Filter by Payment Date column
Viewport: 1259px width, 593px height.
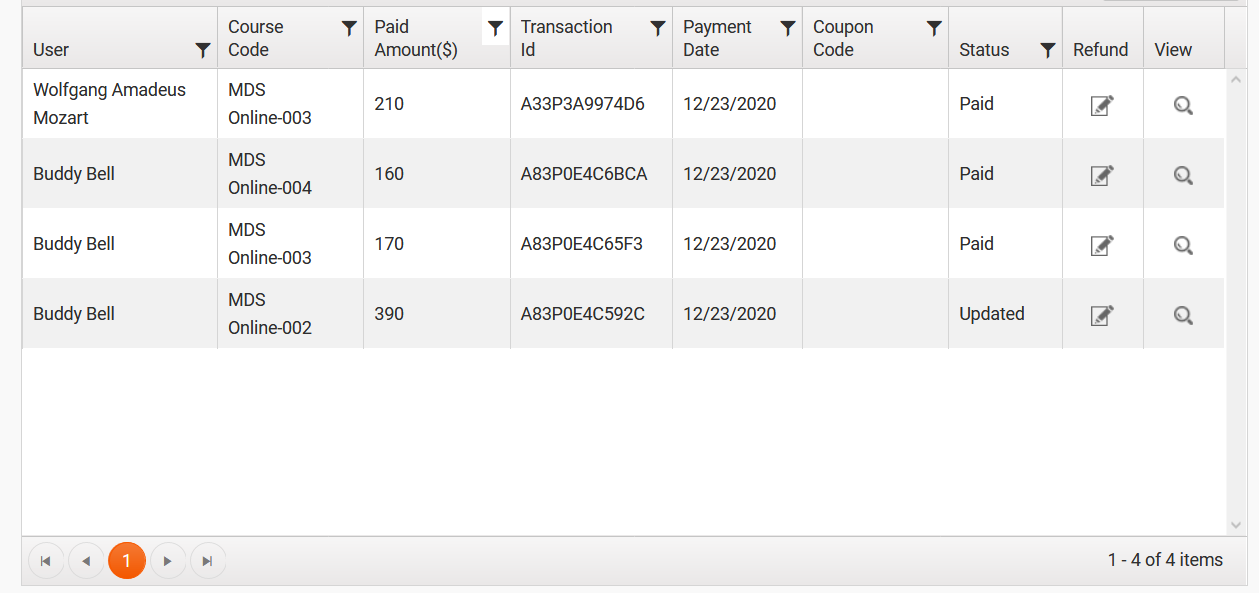click(787, 28)
